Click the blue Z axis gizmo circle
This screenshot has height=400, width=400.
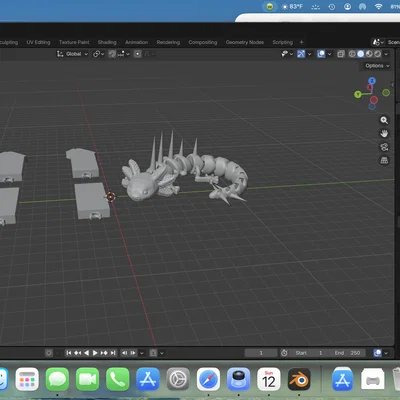(x=372, y=81)
